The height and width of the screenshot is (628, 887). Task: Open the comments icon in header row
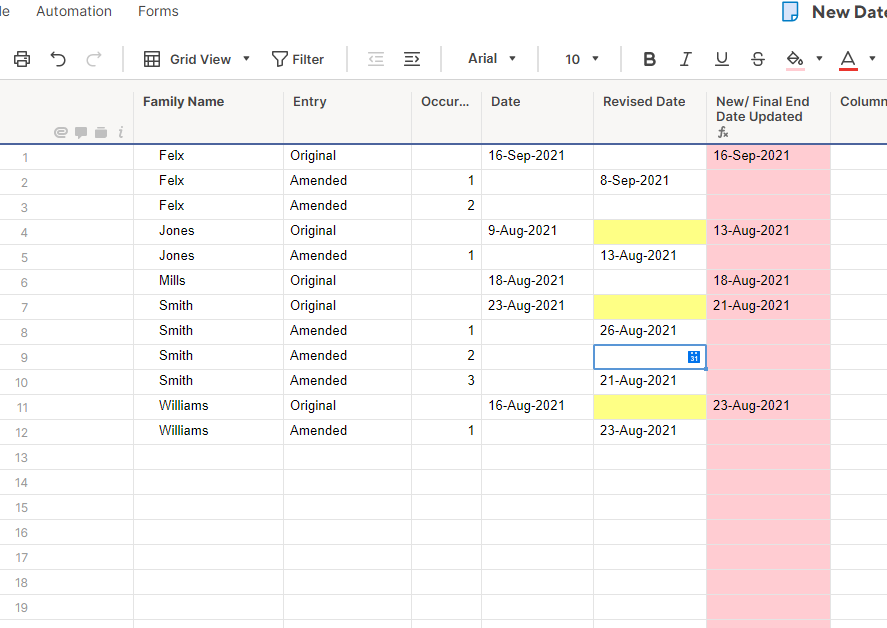pos(82,131)
